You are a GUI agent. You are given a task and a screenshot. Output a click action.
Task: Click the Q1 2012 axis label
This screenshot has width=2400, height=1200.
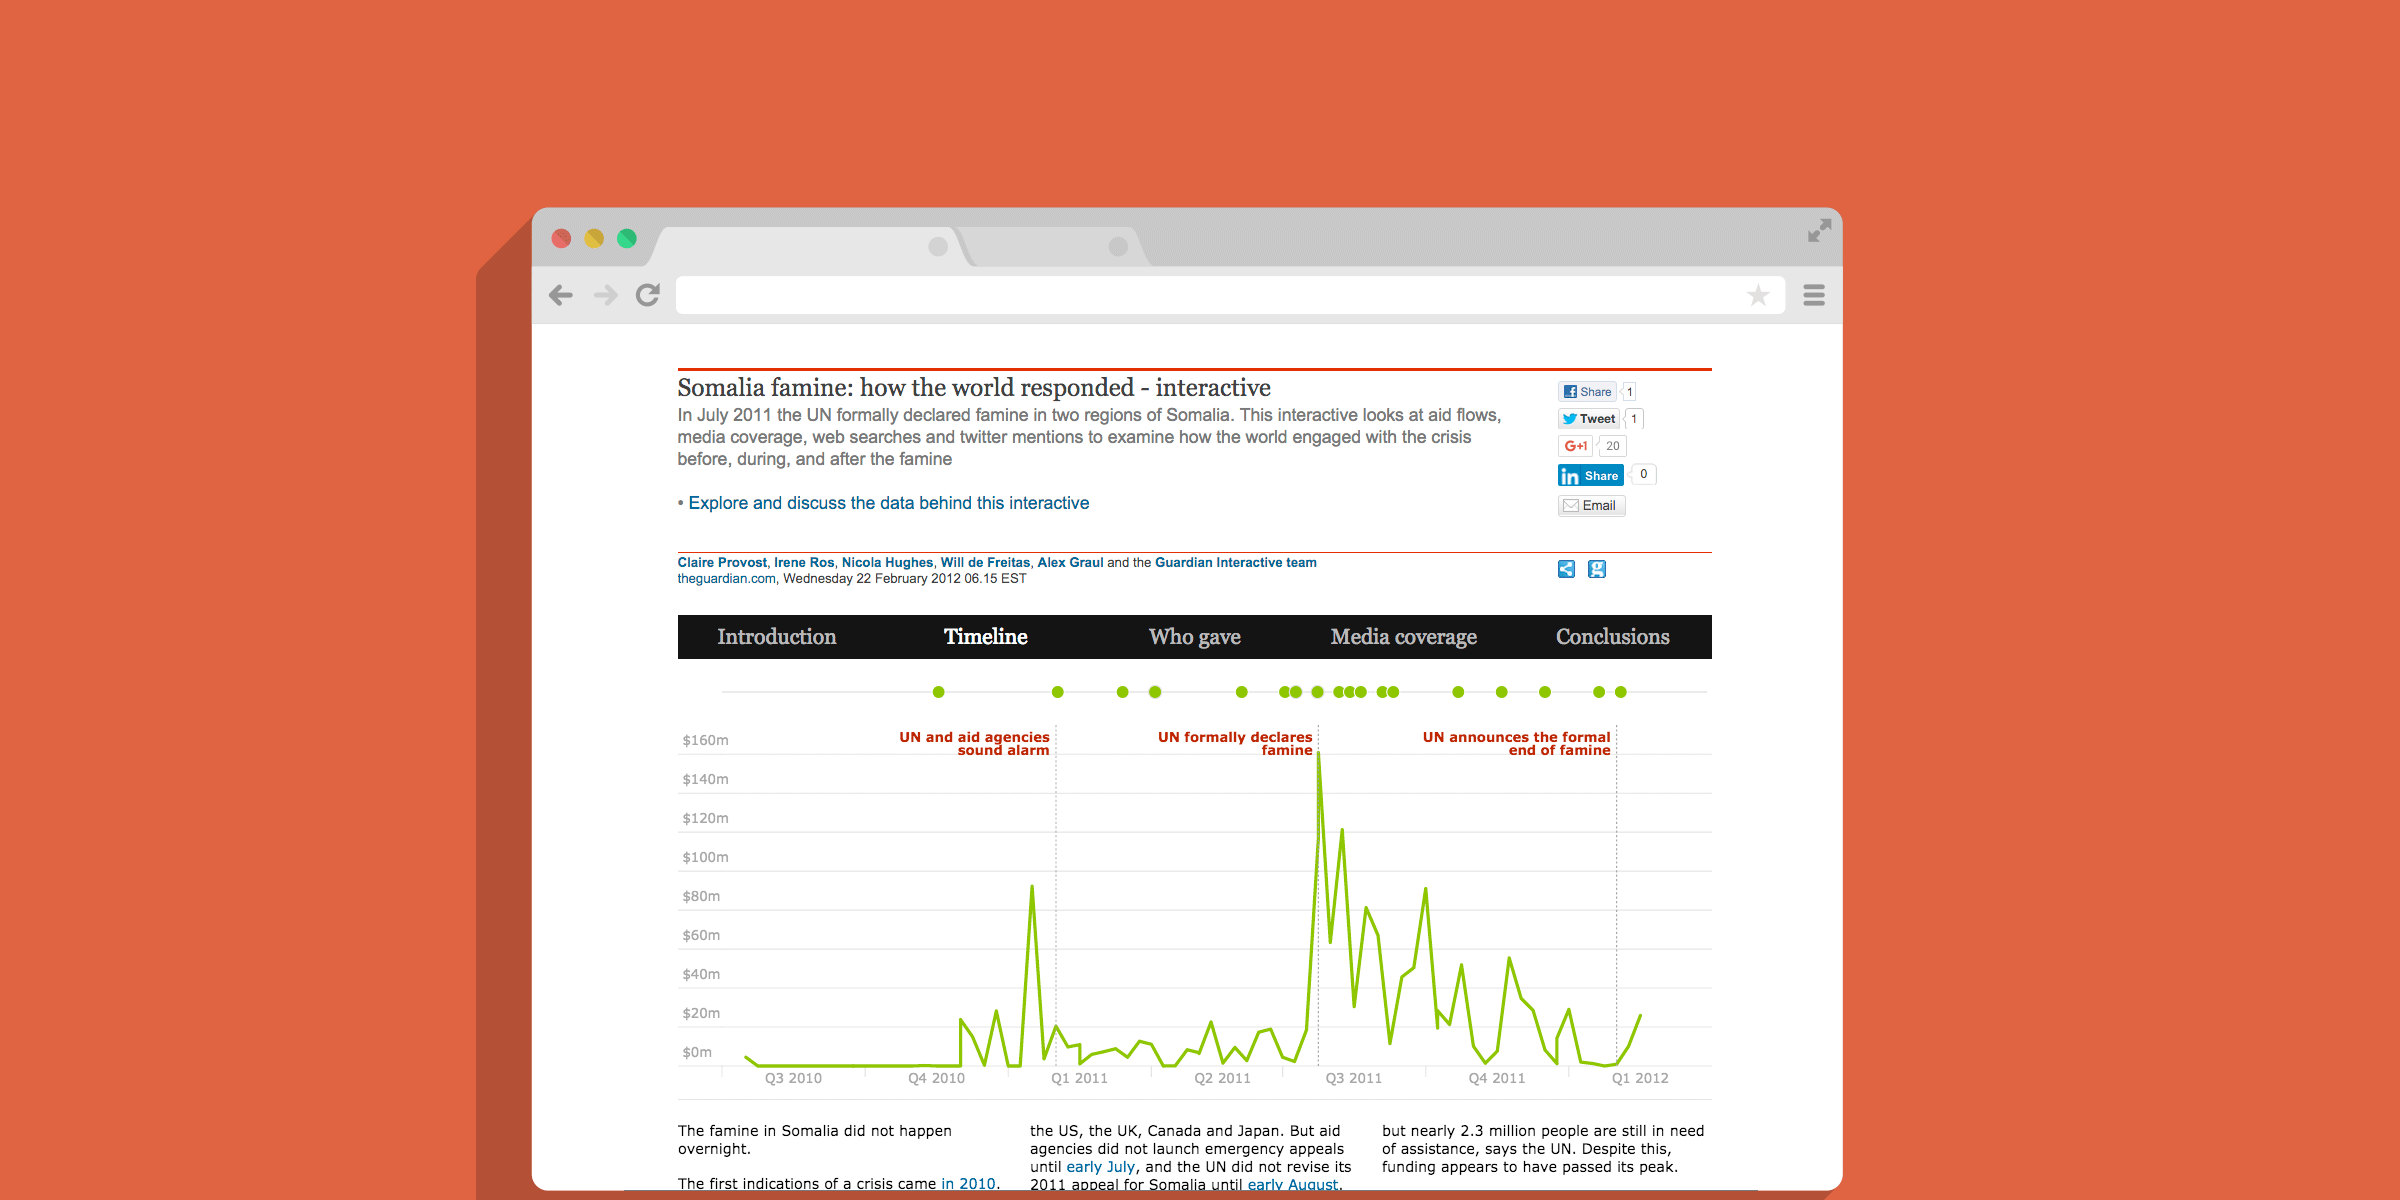1640,1078
